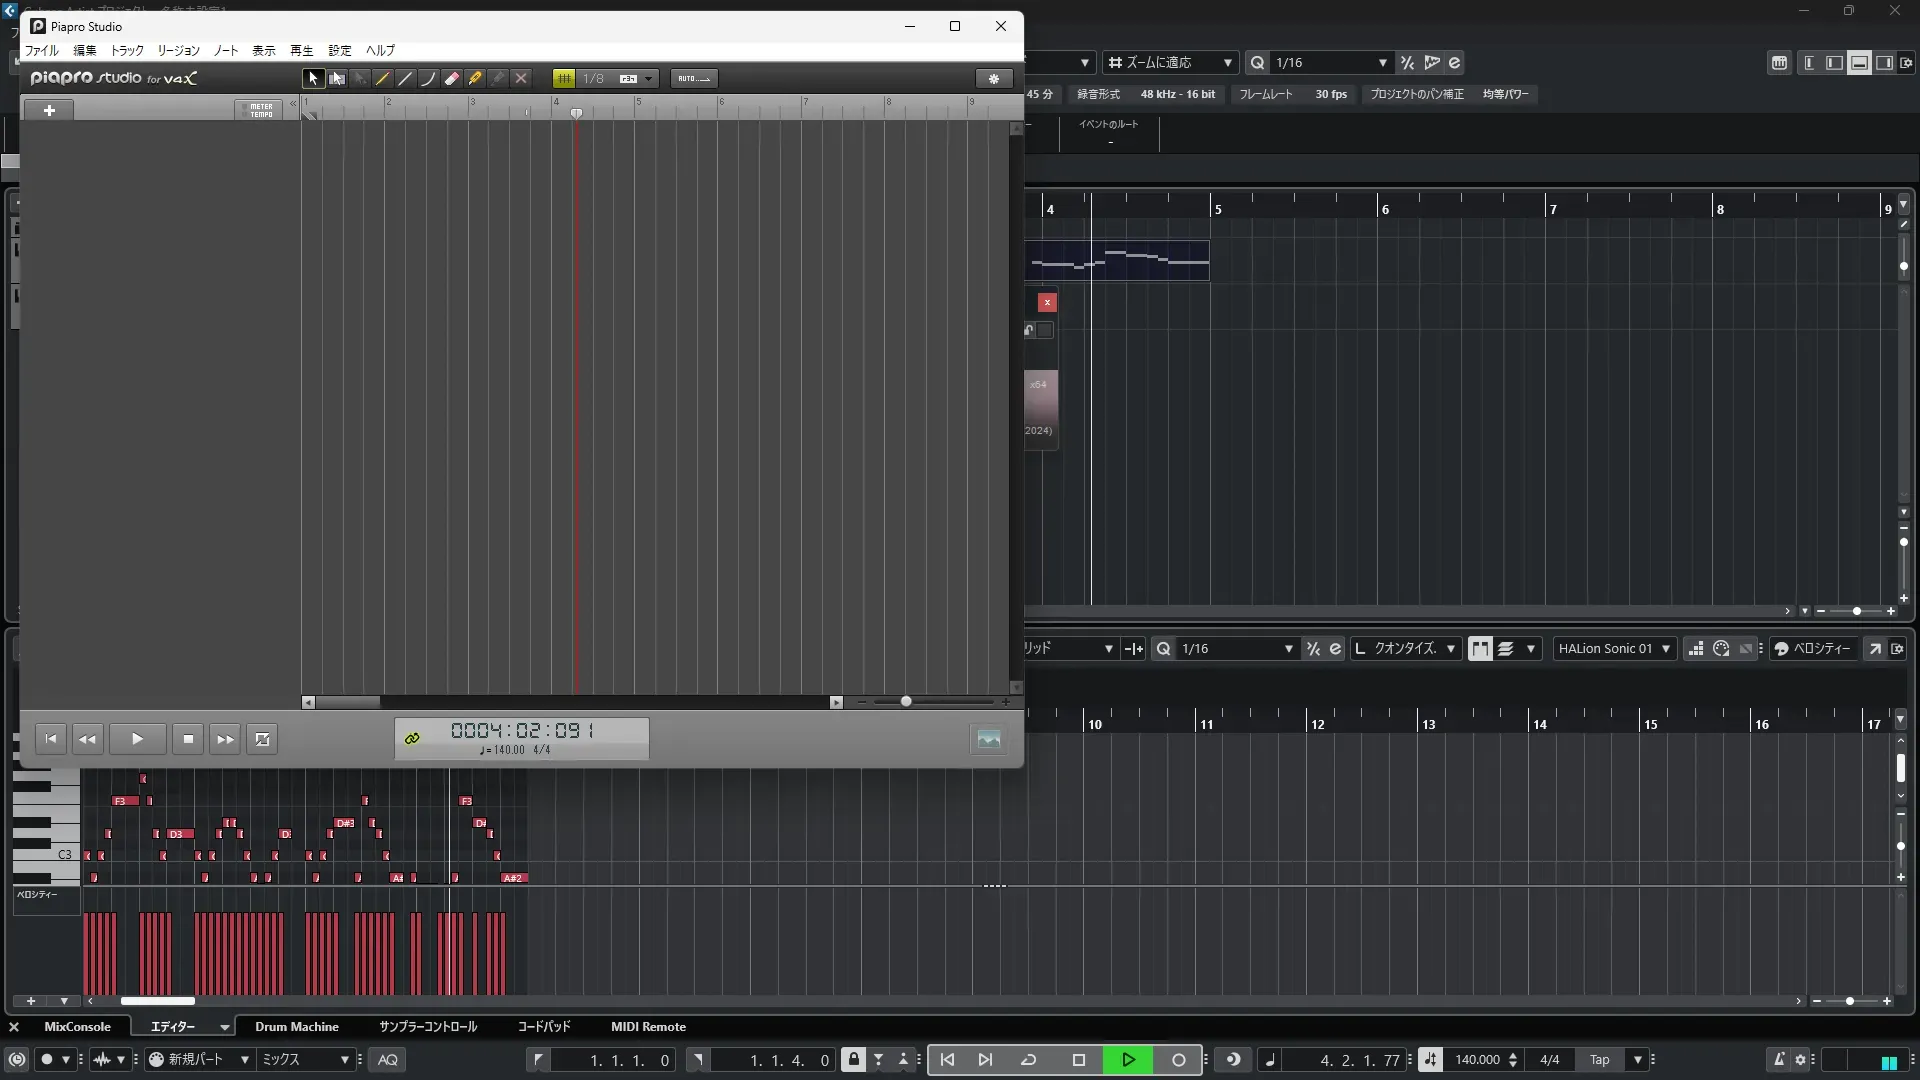Open Piapro Studio settings gear button

pyautogui.click(x=993, y=78)
